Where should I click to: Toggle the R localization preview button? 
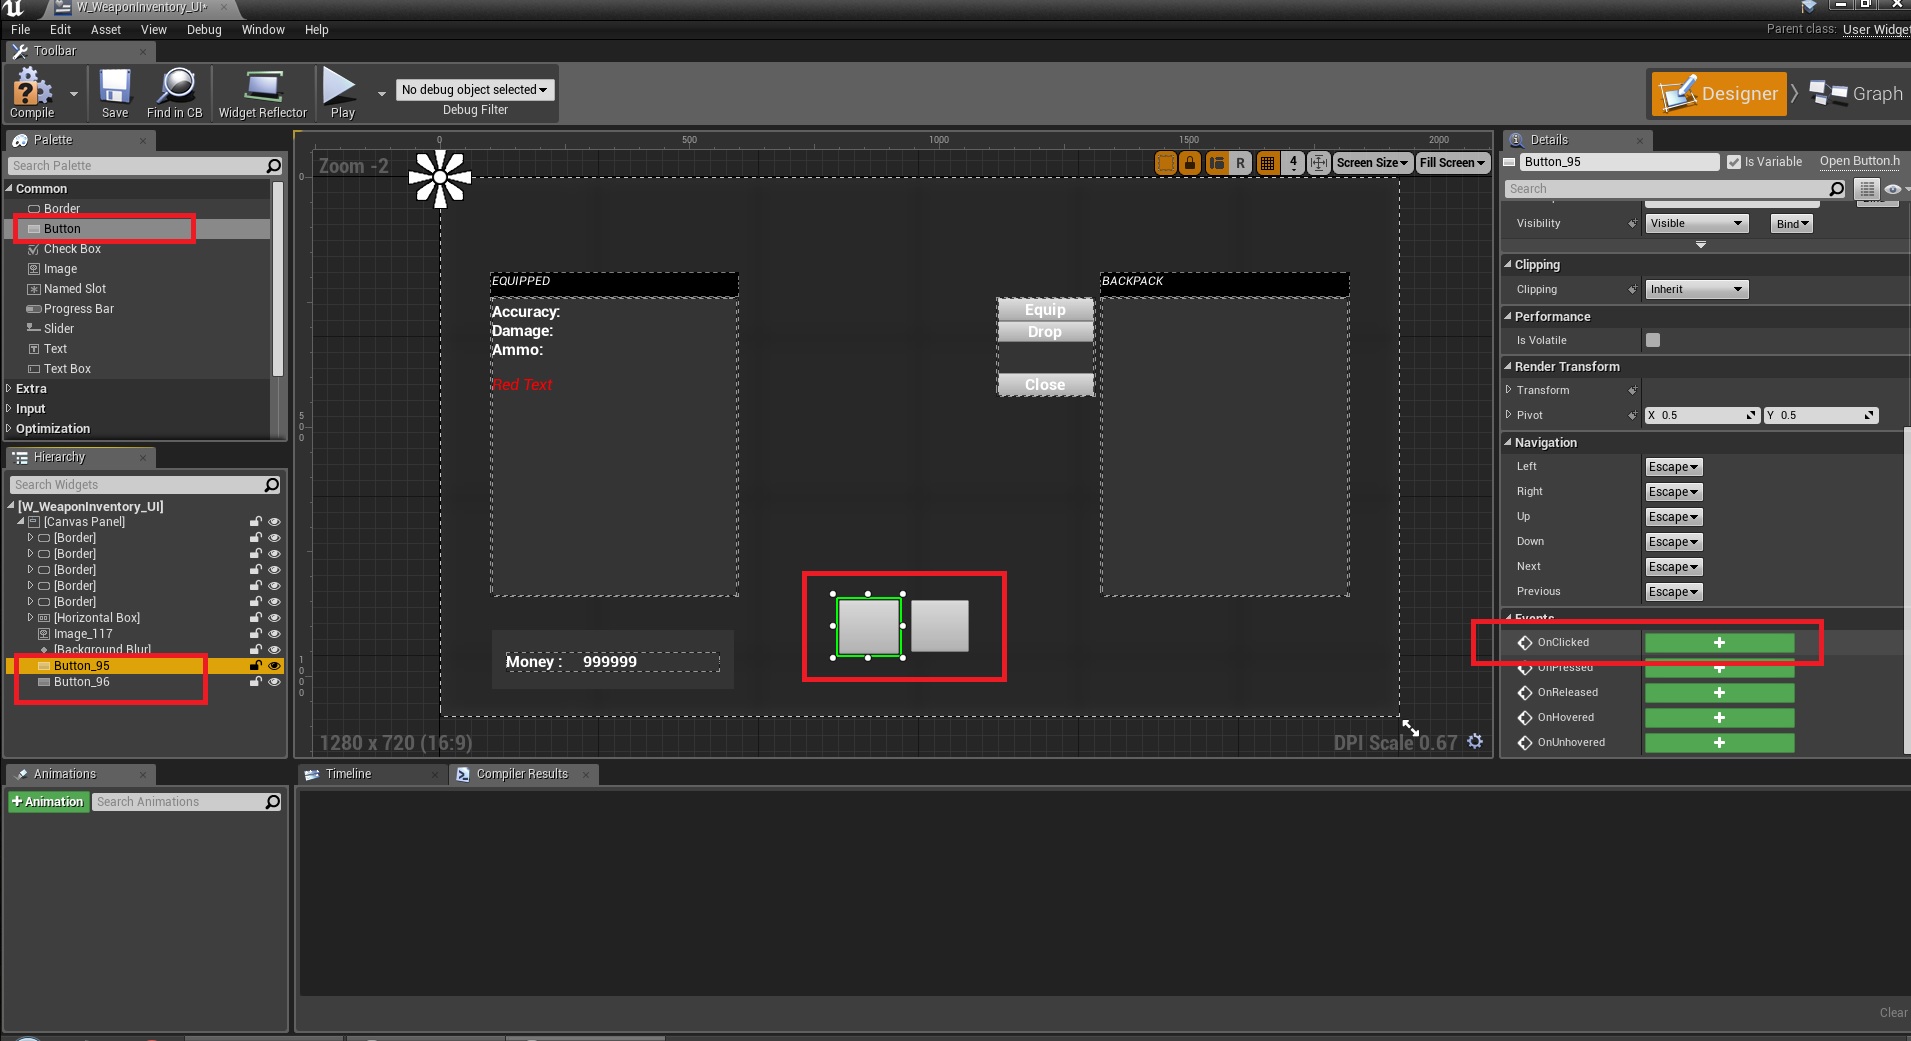1240,163
